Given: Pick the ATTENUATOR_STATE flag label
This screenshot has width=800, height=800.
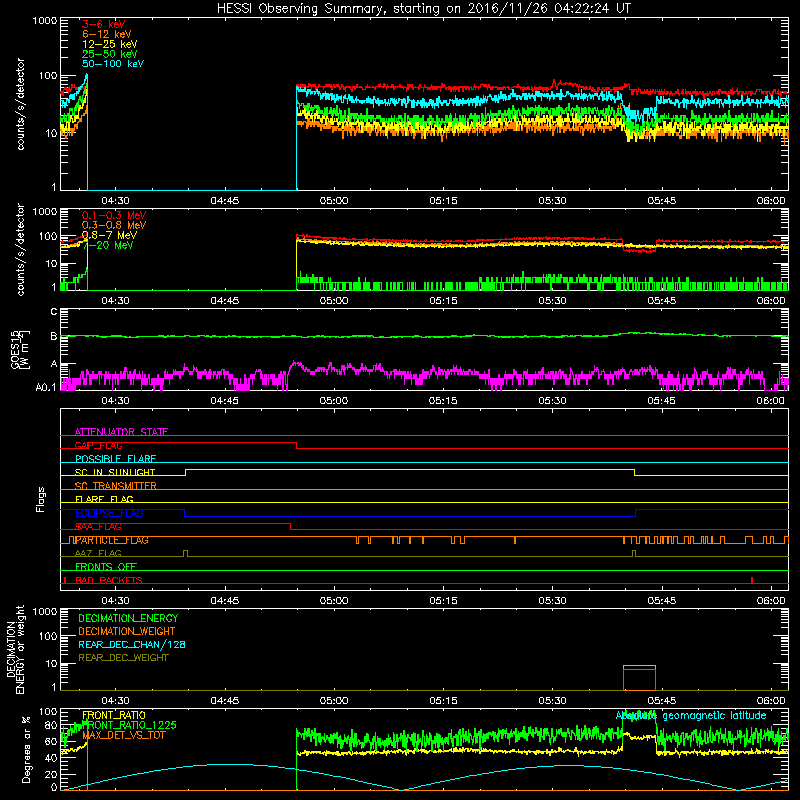Looking at the screenshot, I should (x=121, y=432).
